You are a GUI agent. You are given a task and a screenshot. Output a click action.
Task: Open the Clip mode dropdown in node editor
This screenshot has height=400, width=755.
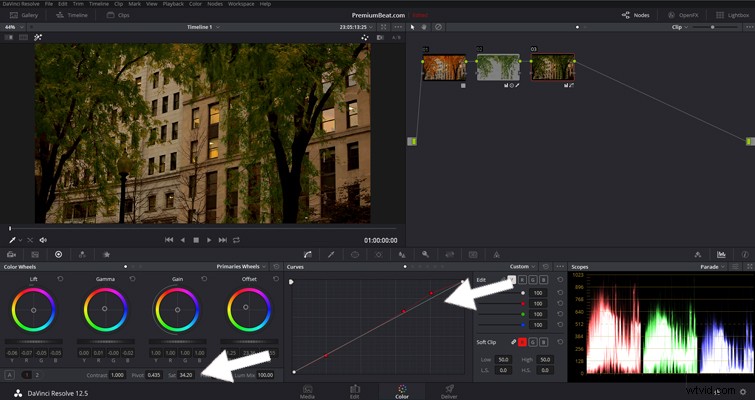(679, 27)
